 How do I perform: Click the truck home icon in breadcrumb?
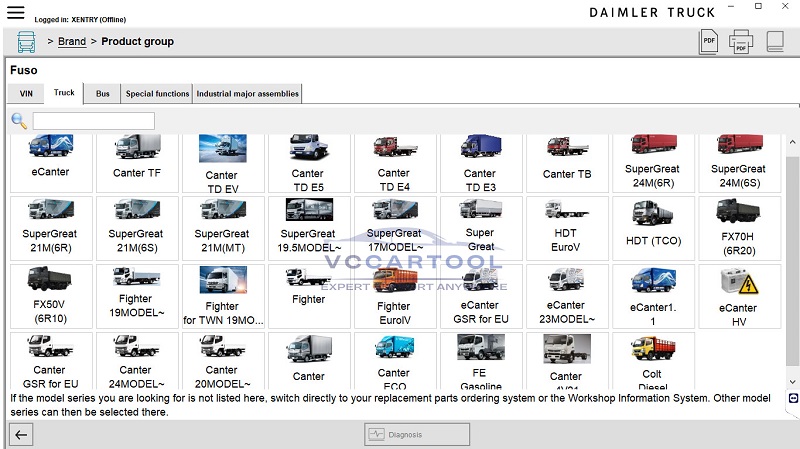[x=26, y=42]
